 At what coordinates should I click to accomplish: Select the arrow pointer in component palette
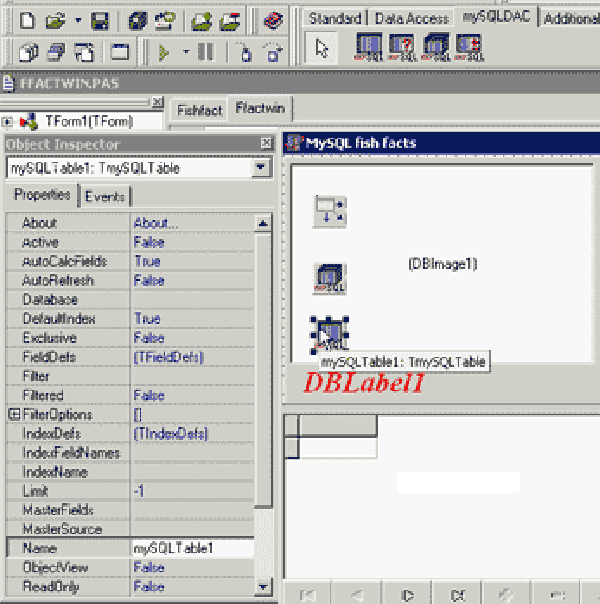click(321, 48)
